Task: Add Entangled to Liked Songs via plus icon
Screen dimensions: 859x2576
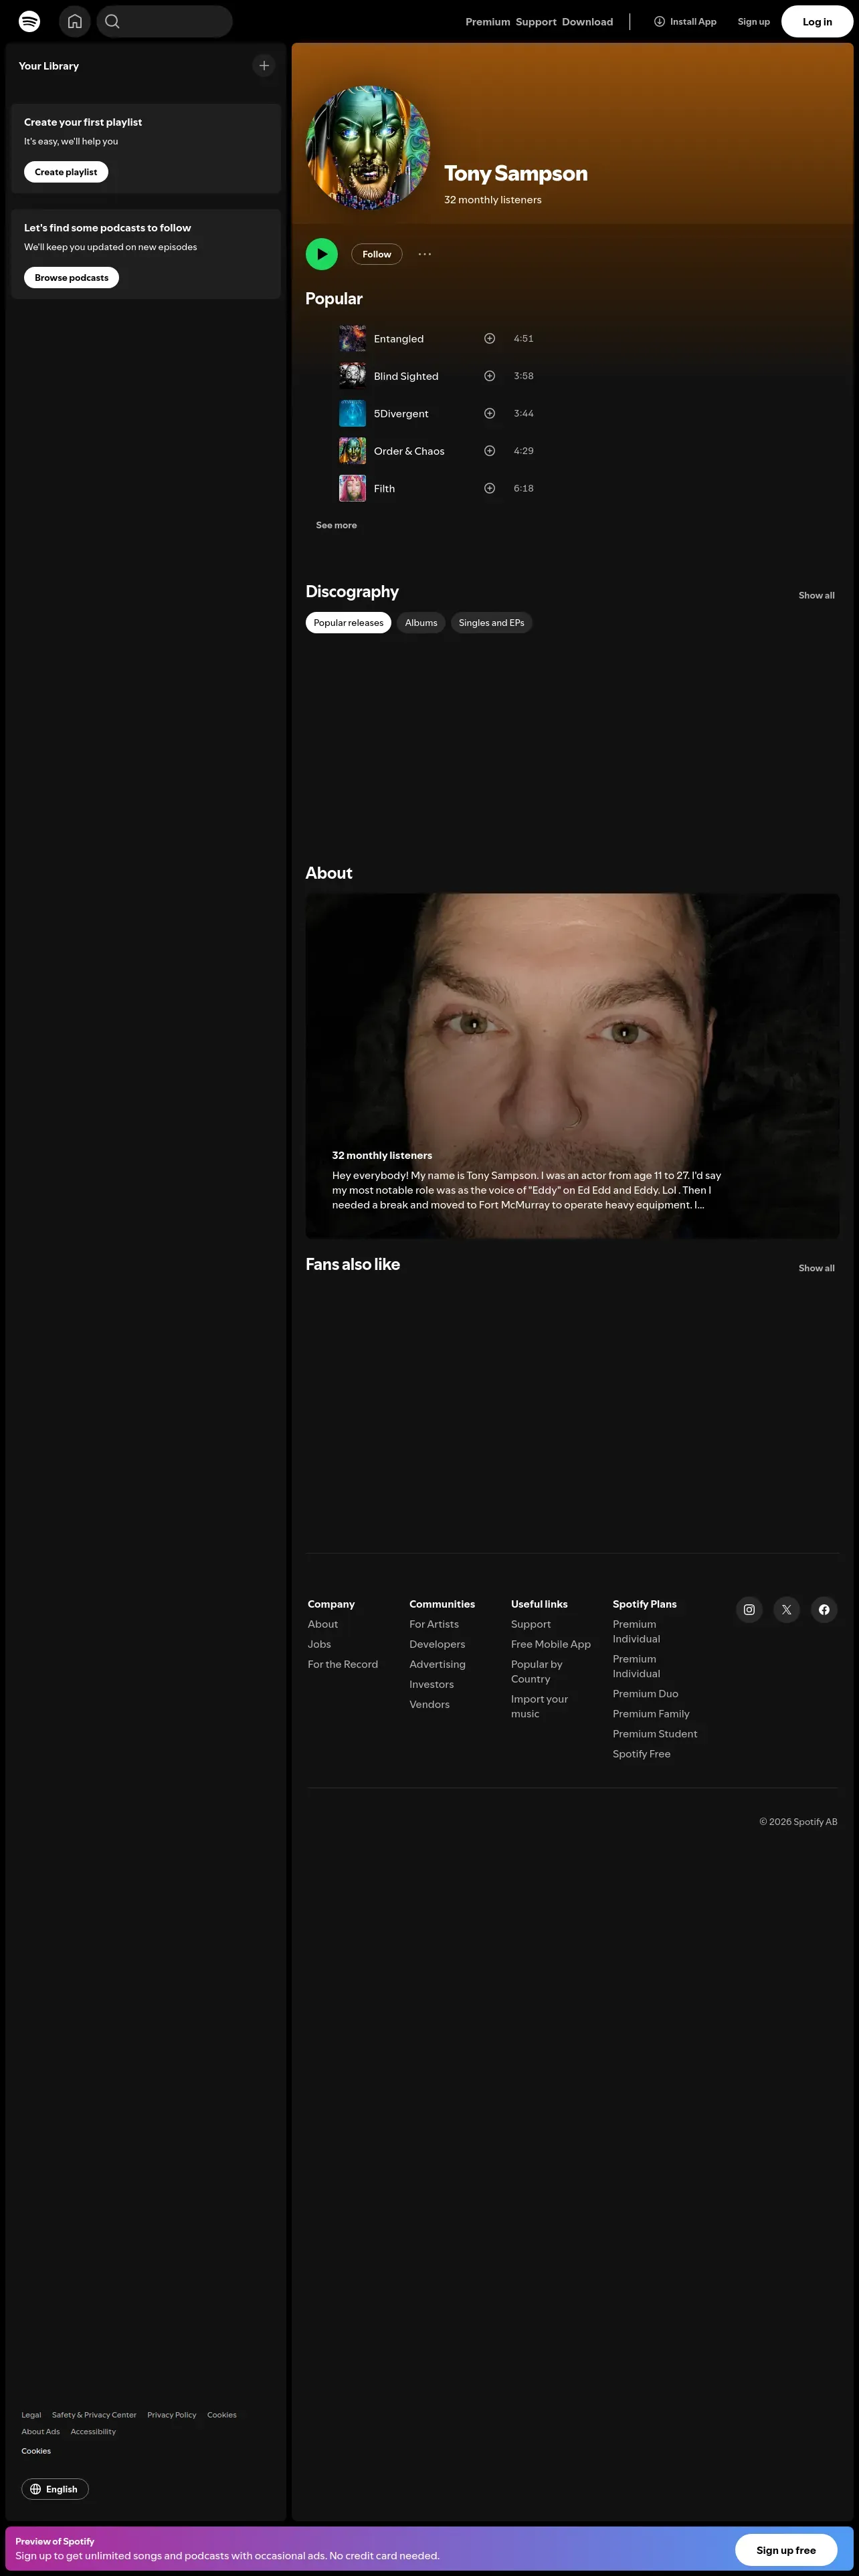Action: (490, 339)
